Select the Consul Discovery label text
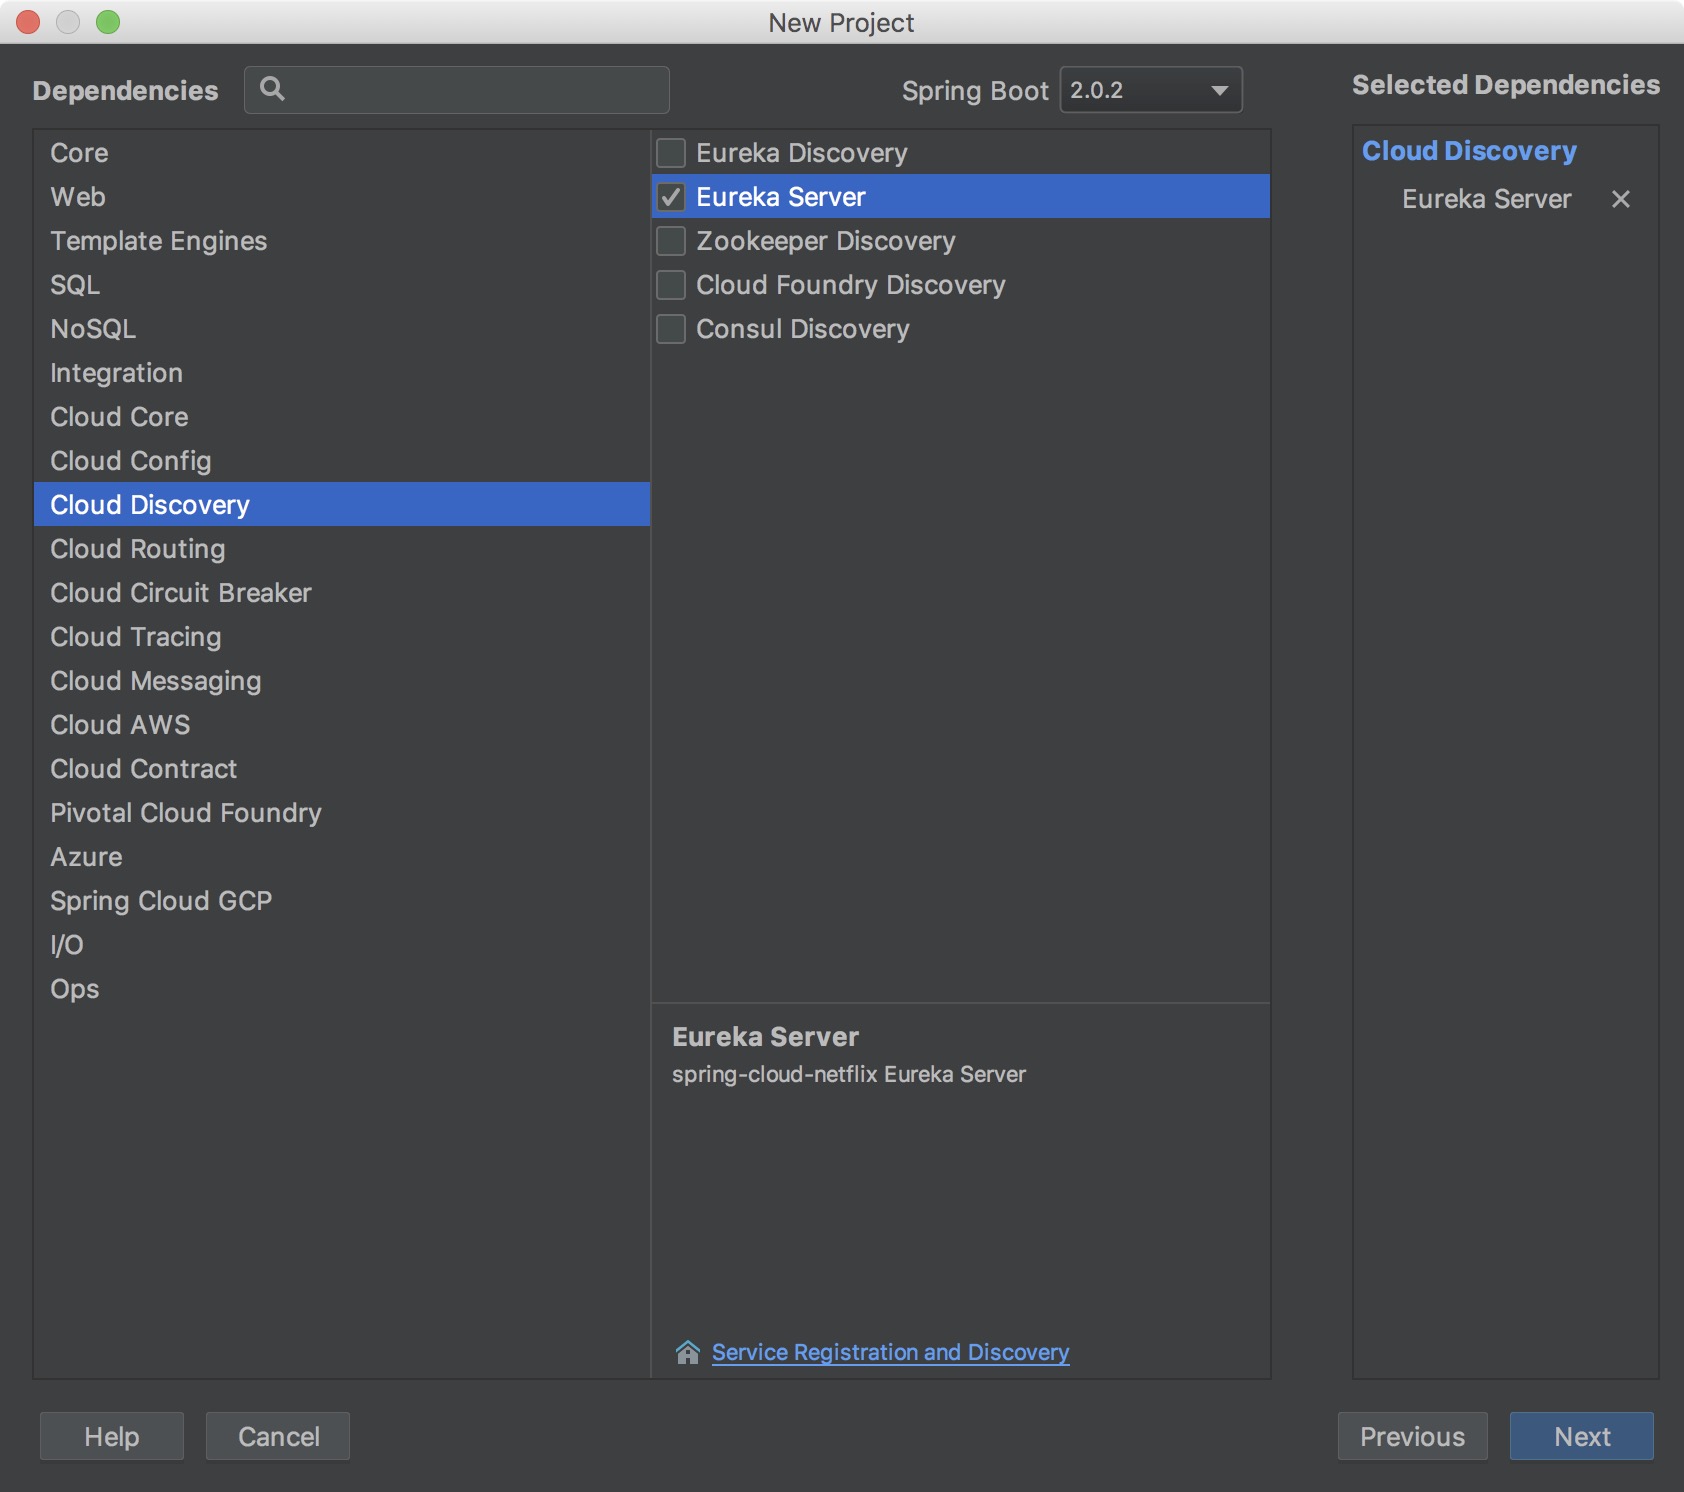Image resolution: width=1684 pixels, height=1492 pixels. click(803, 329)
